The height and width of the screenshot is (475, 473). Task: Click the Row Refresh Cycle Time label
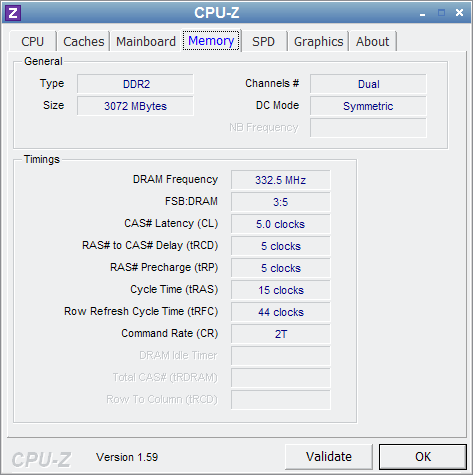point(141,311)
